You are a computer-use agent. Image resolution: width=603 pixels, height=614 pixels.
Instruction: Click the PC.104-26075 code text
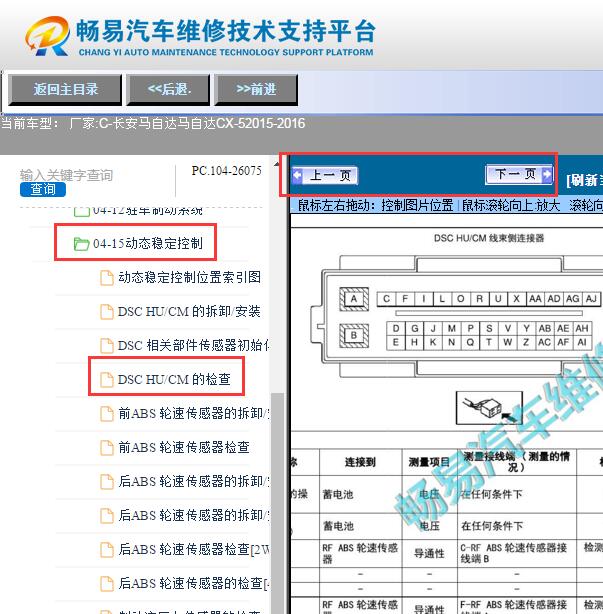(x=226, y=171)
